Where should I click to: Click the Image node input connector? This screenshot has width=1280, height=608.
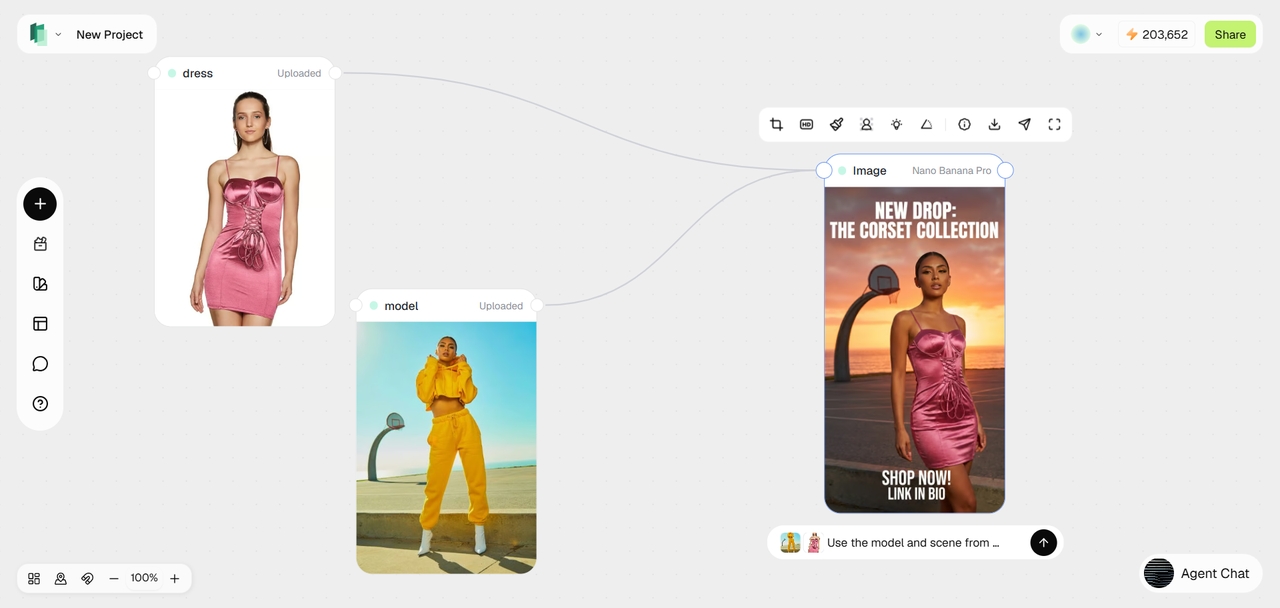[824, 171]
